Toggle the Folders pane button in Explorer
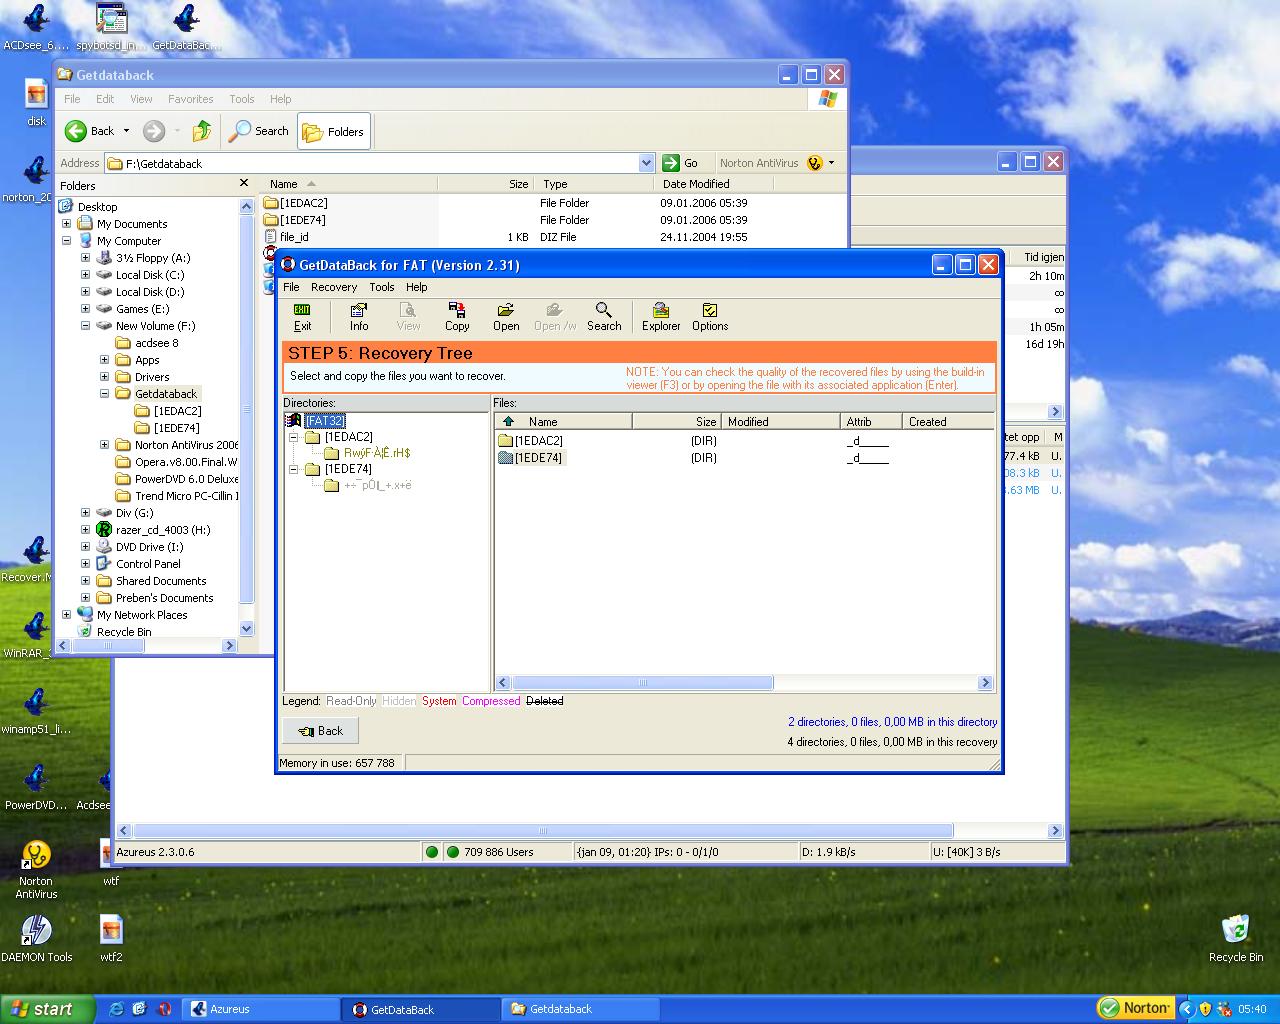Image resolution: width=1280 pixels, height=1024 pixels. (x=334, y=131)
